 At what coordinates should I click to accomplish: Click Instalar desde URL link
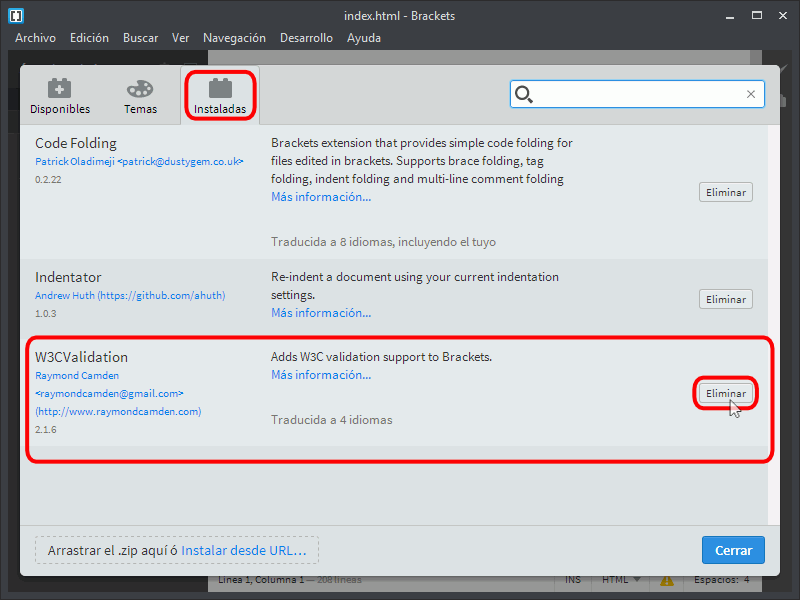(x=244, y=551)
